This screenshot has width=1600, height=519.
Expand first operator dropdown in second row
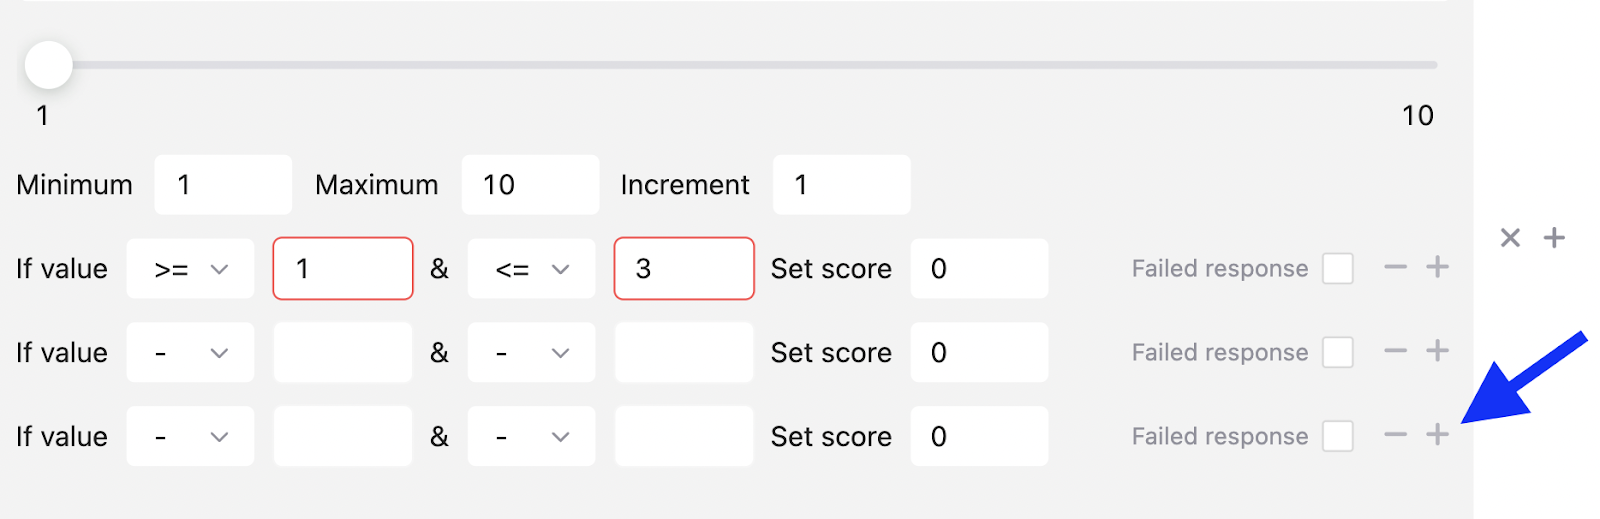pos(190,353)
